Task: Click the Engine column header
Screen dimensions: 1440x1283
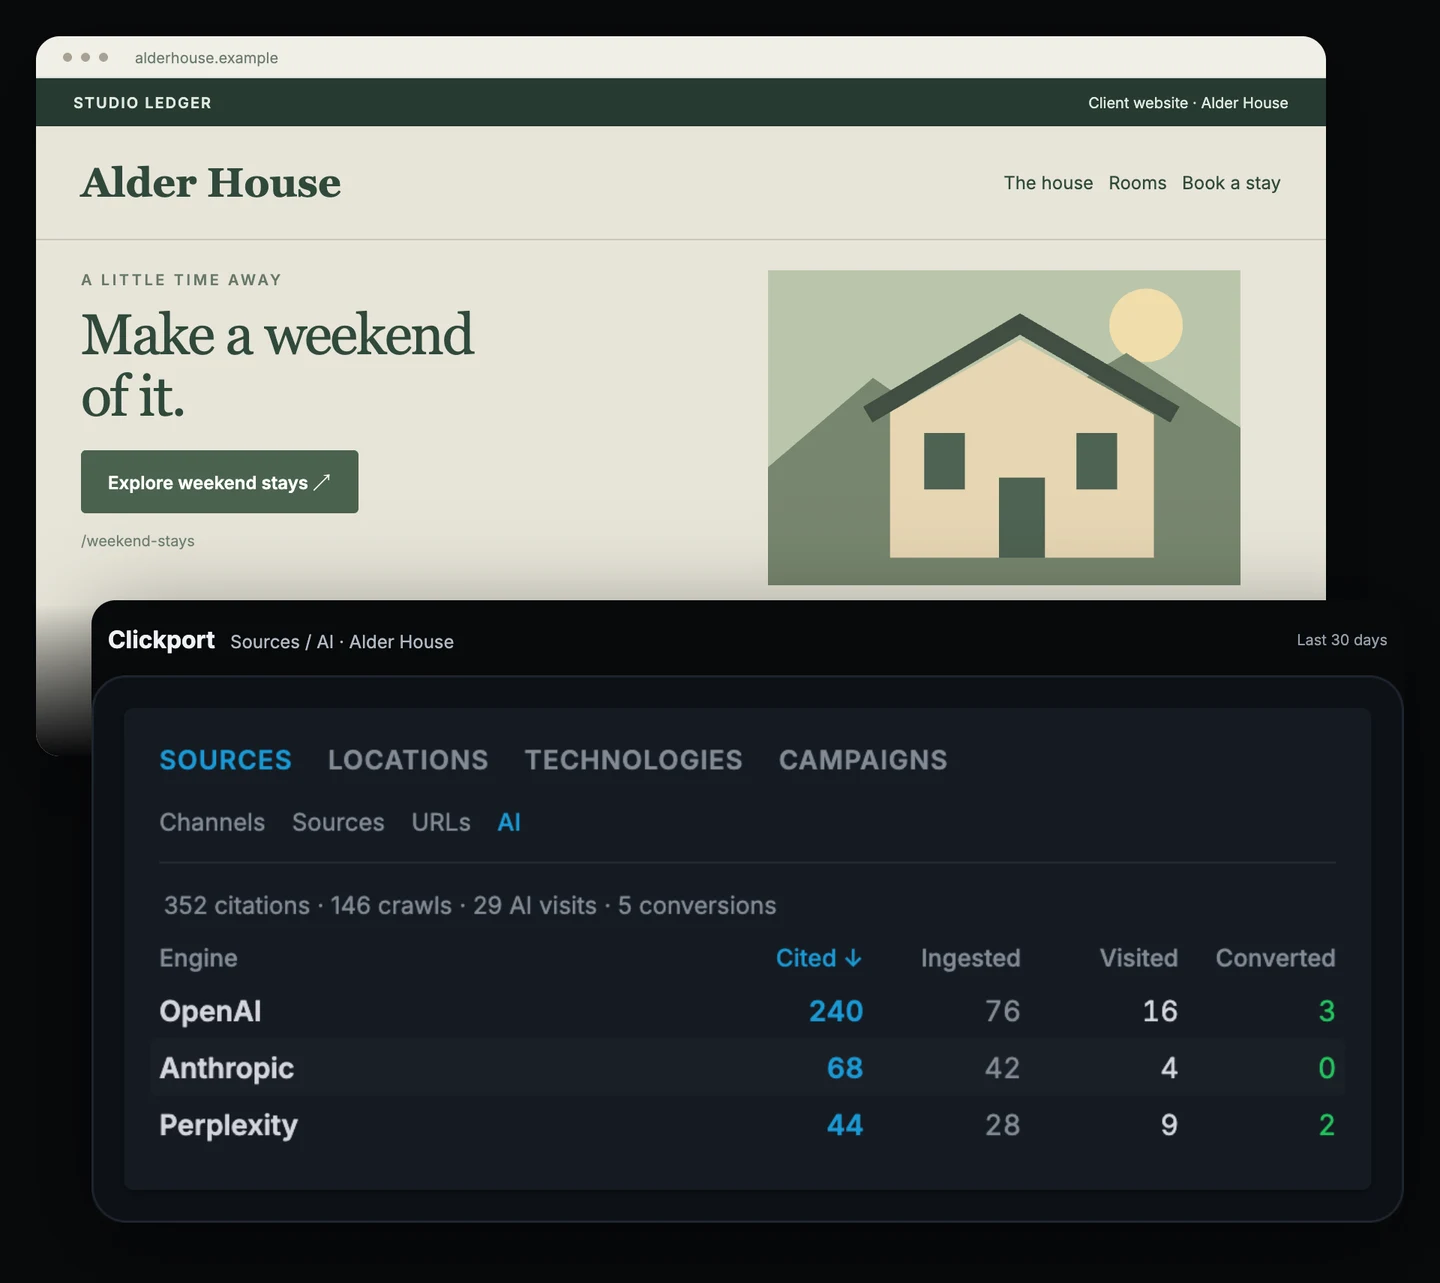Action: [198, 958]
